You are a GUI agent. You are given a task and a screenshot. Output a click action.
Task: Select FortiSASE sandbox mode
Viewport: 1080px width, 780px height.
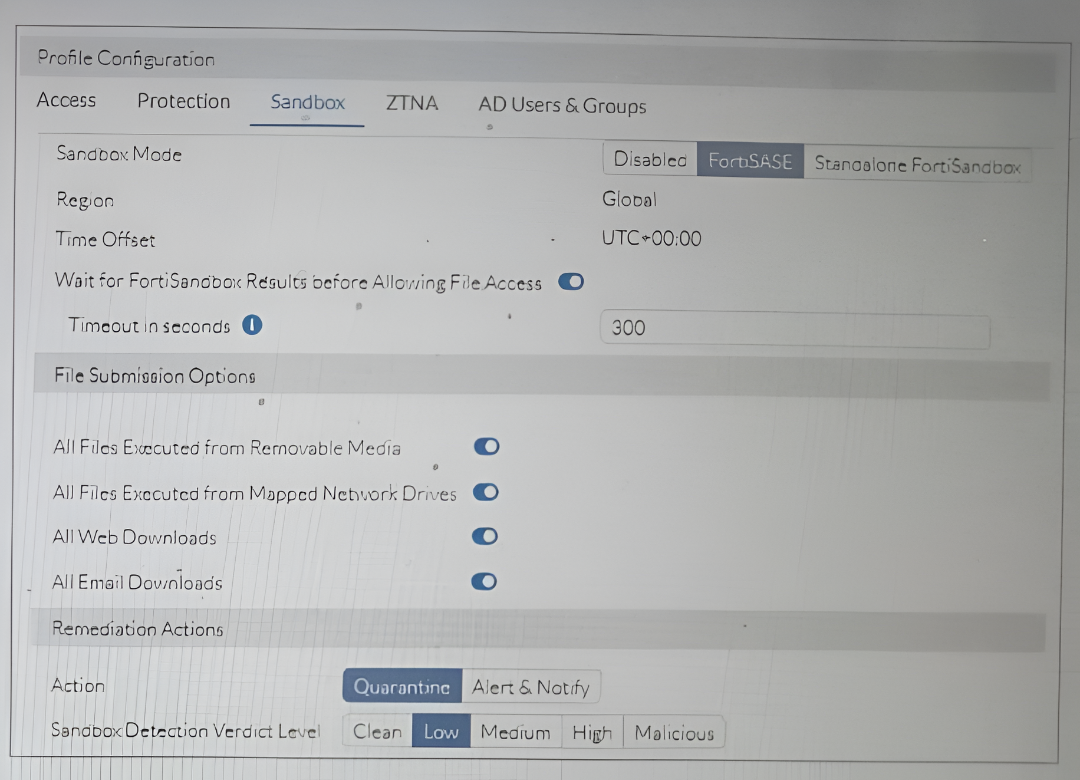pyautogui.click(x=750, y=161)
